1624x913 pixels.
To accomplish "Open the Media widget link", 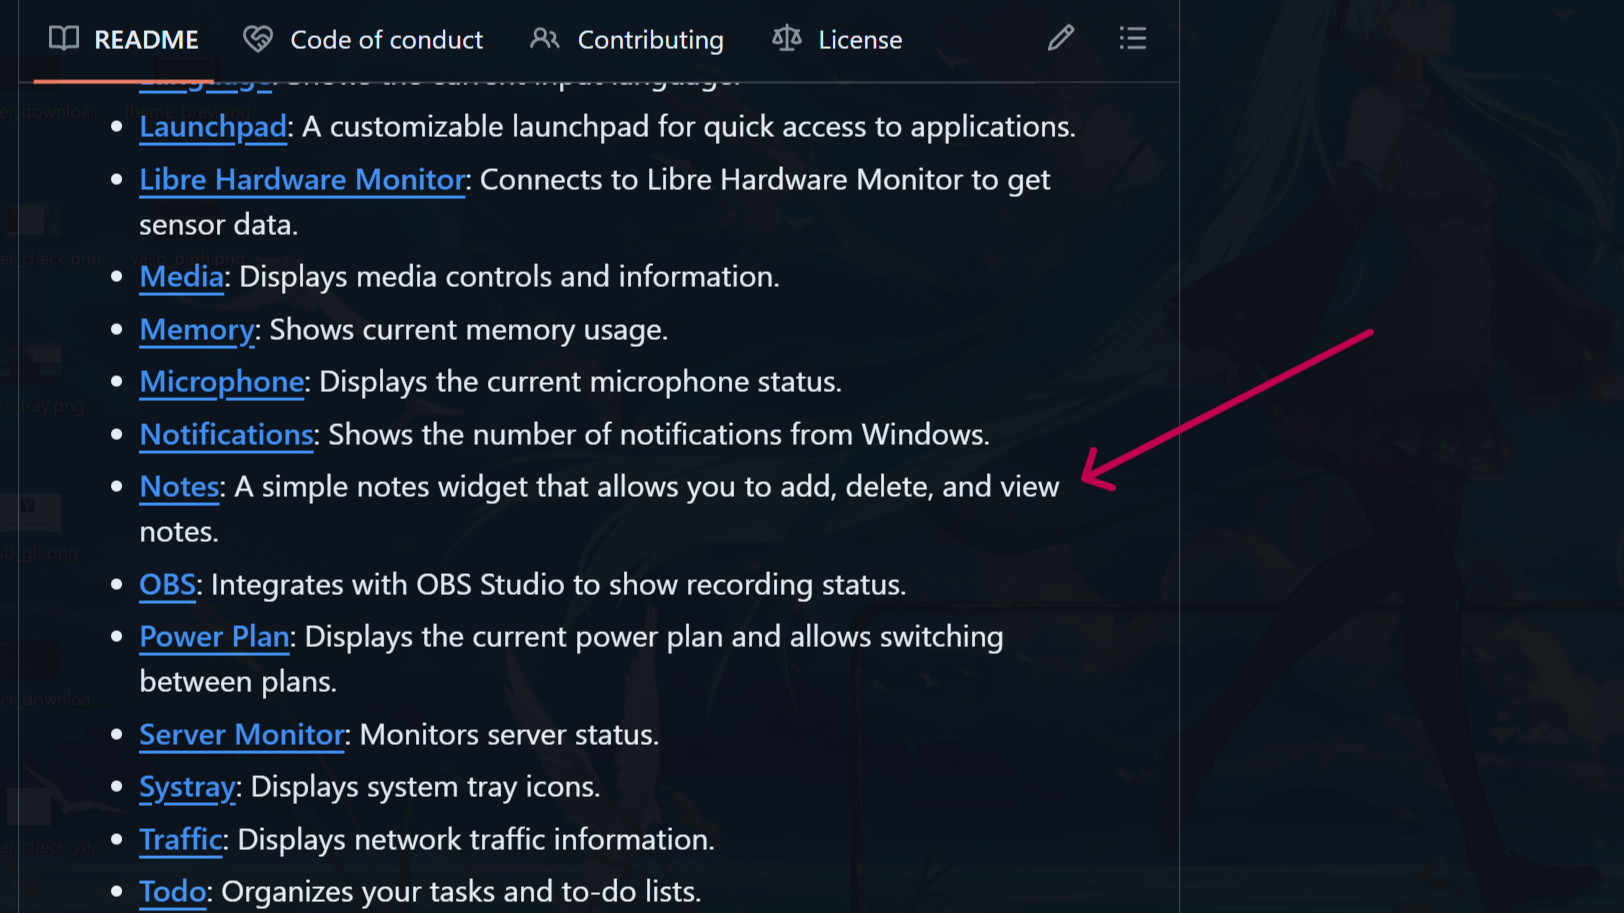I will coord(181,277).
